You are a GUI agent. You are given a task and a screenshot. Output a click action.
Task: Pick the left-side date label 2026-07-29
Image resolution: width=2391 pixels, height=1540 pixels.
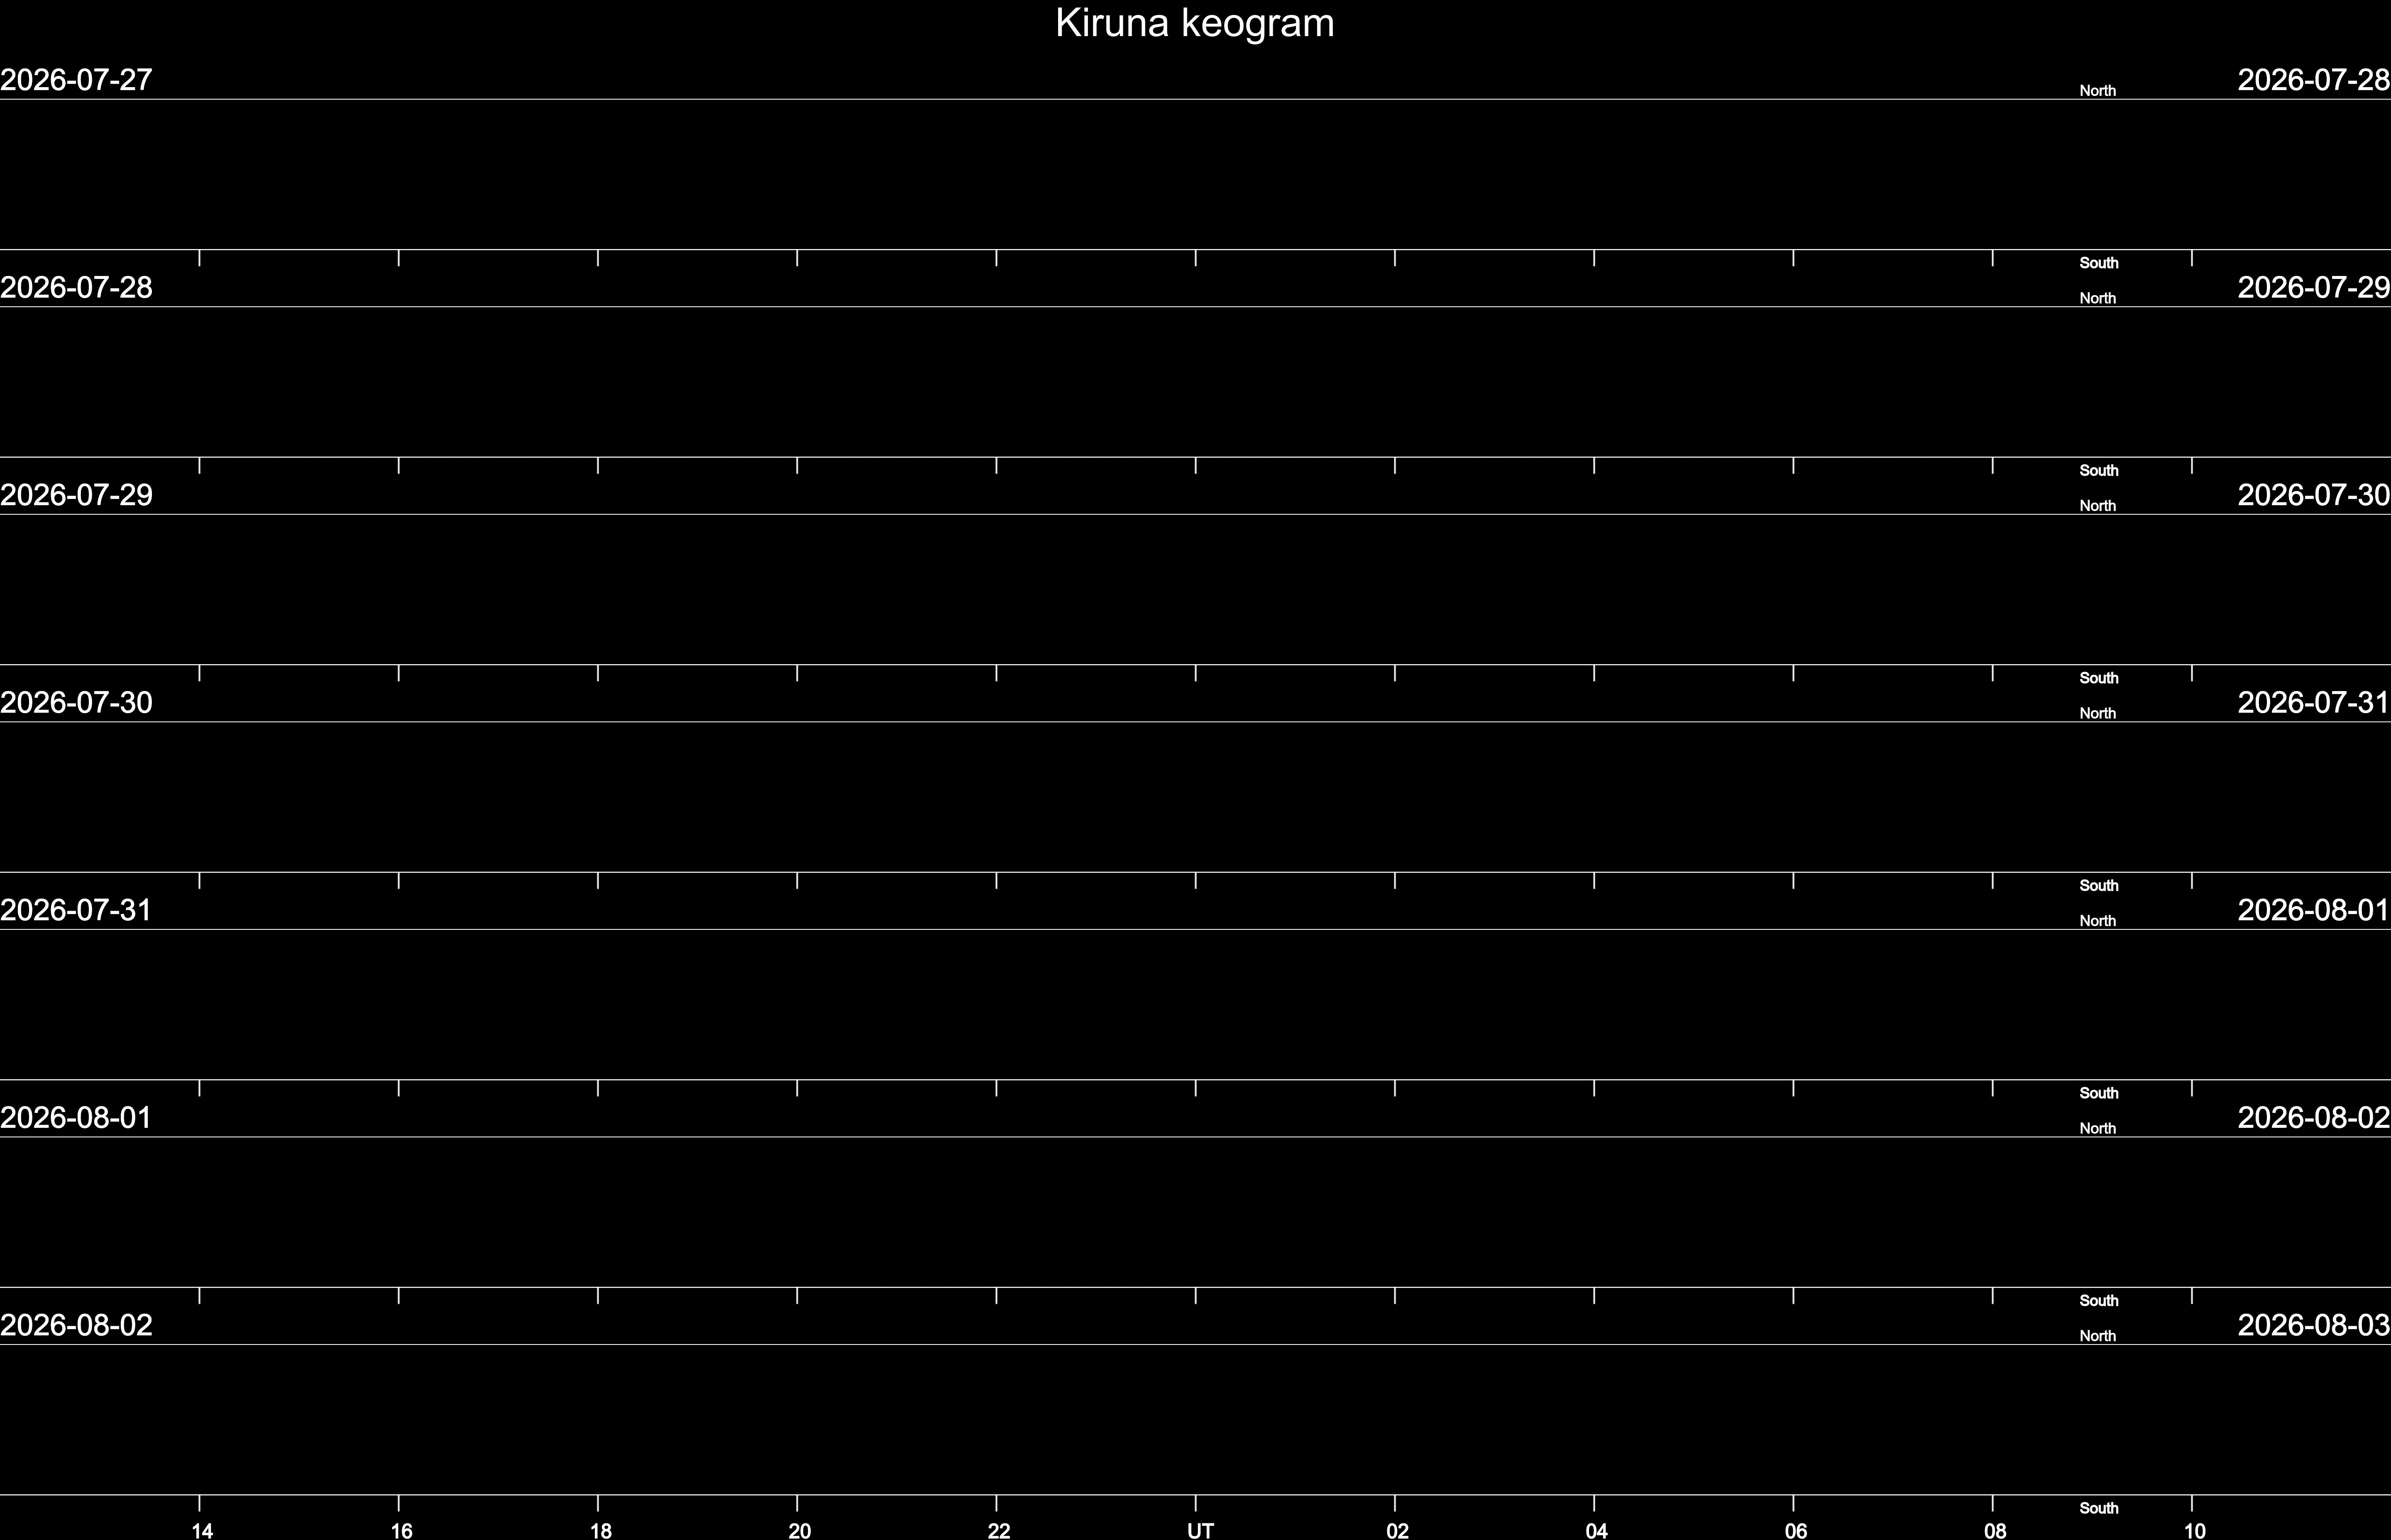76,495
